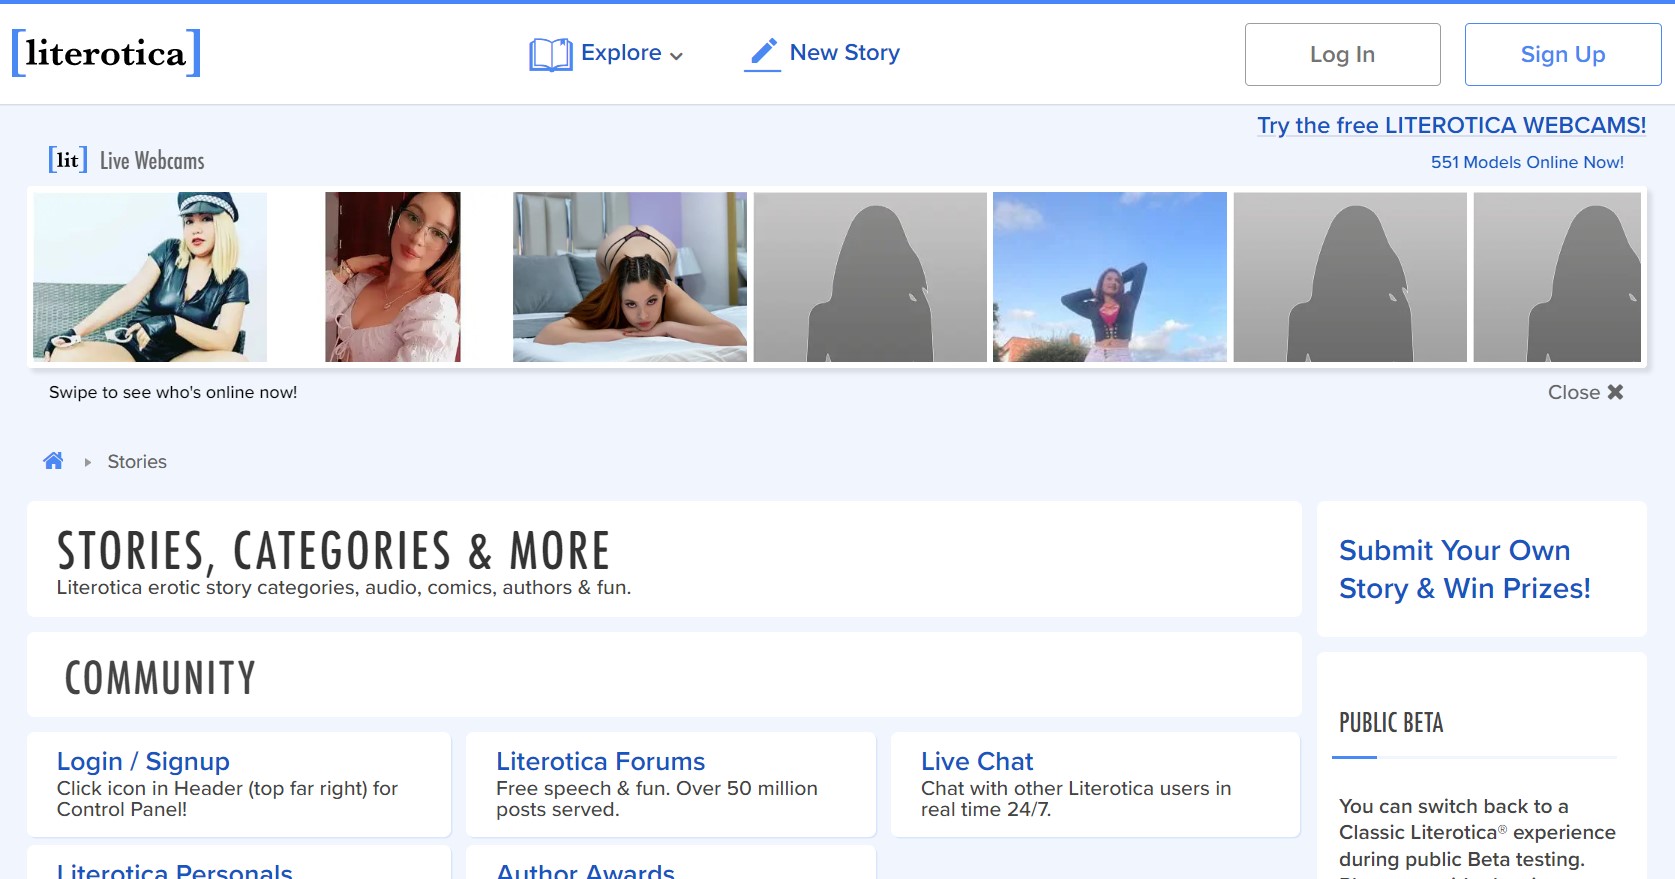1675x879 pixels.
Task: Open the bedroom webcam thumbnail
Action: tap(630, 277)
